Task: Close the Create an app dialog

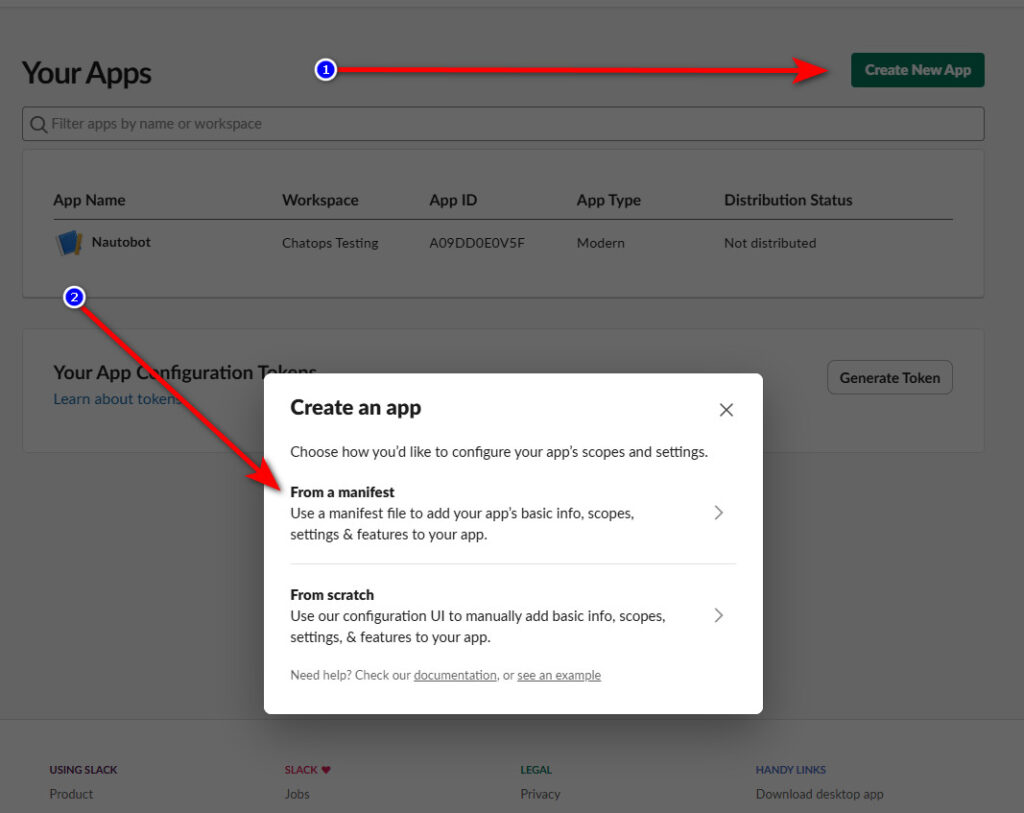Action: 726,410
